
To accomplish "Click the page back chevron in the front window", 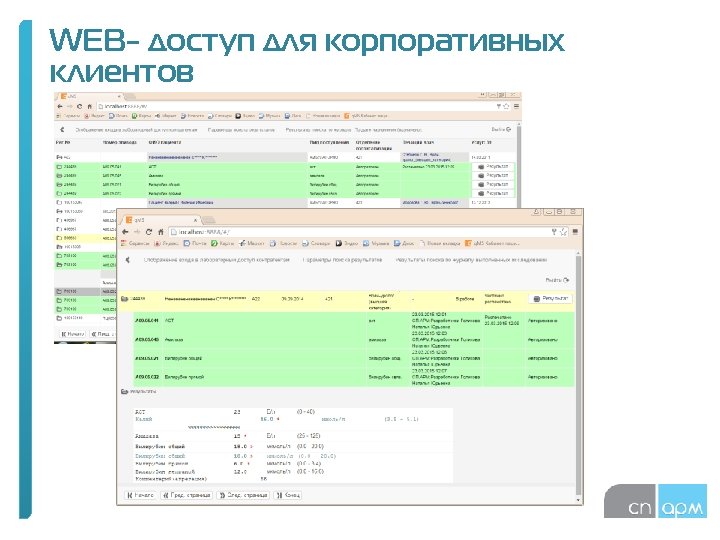I will pyautogui.click(x=128, y=260).
